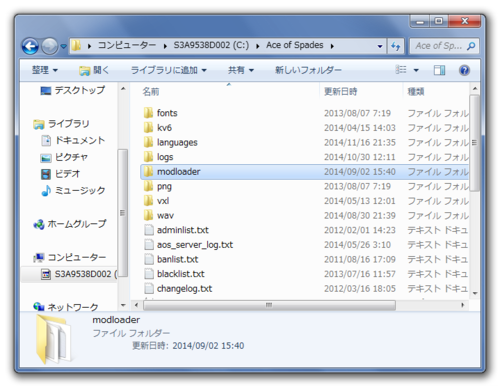Select the fonts folder icon
The height and width of the screenshot is (387, 500).
(148, 113)
